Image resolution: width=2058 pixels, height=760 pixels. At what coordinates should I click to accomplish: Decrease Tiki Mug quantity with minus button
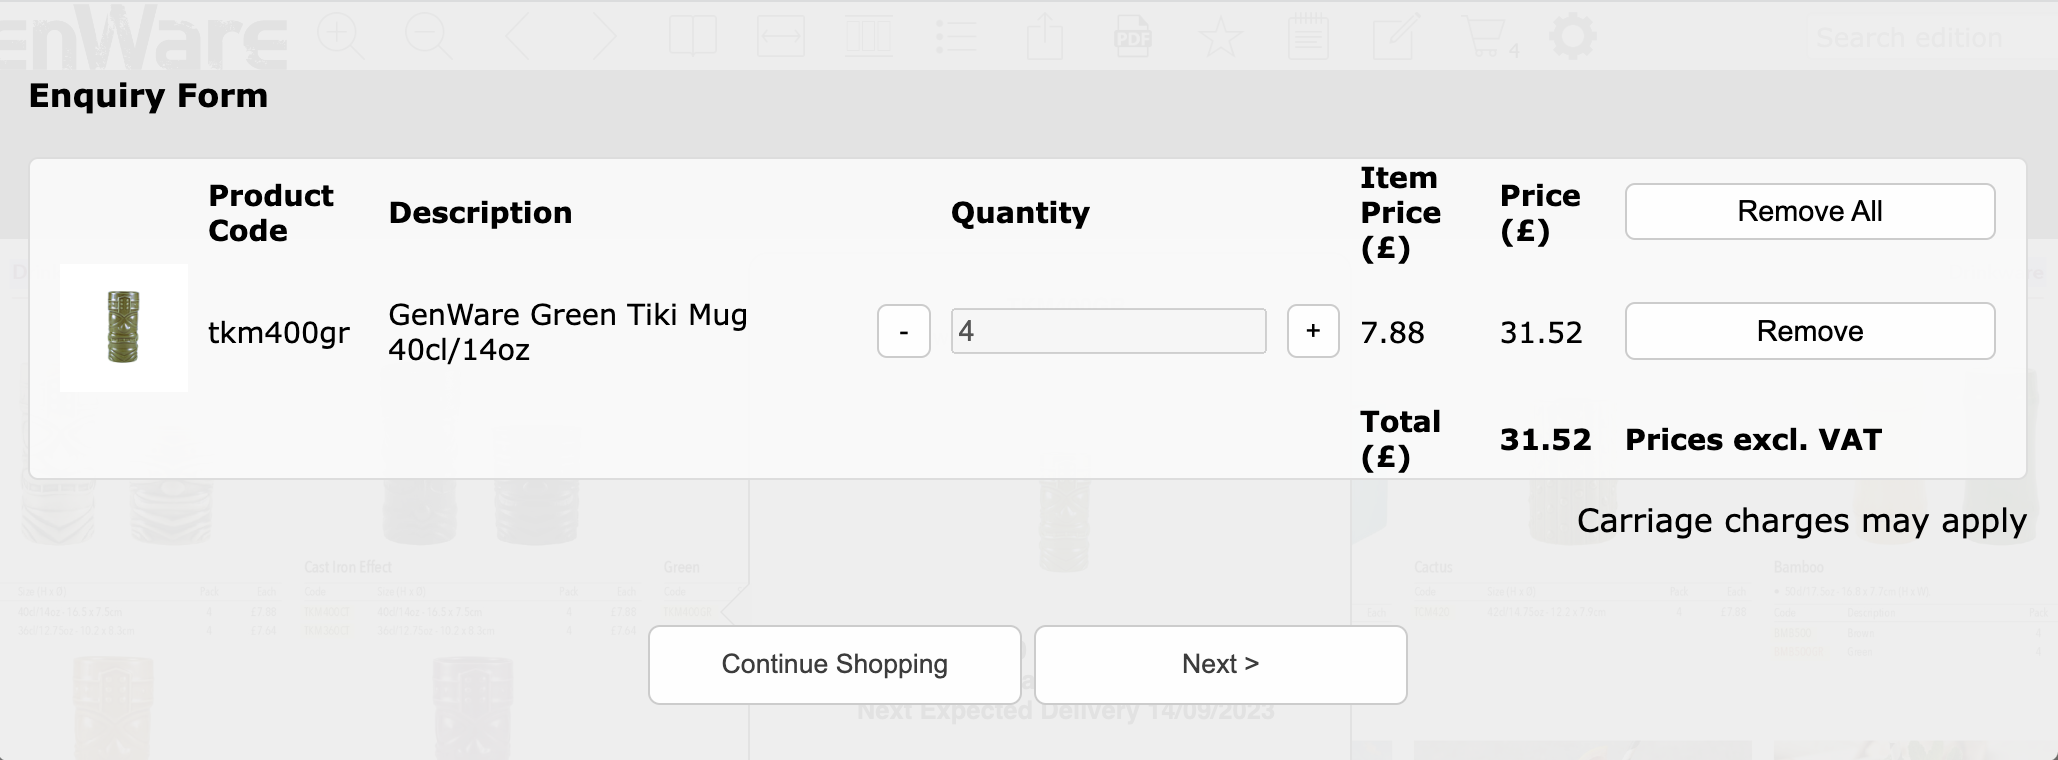[904, 331]
